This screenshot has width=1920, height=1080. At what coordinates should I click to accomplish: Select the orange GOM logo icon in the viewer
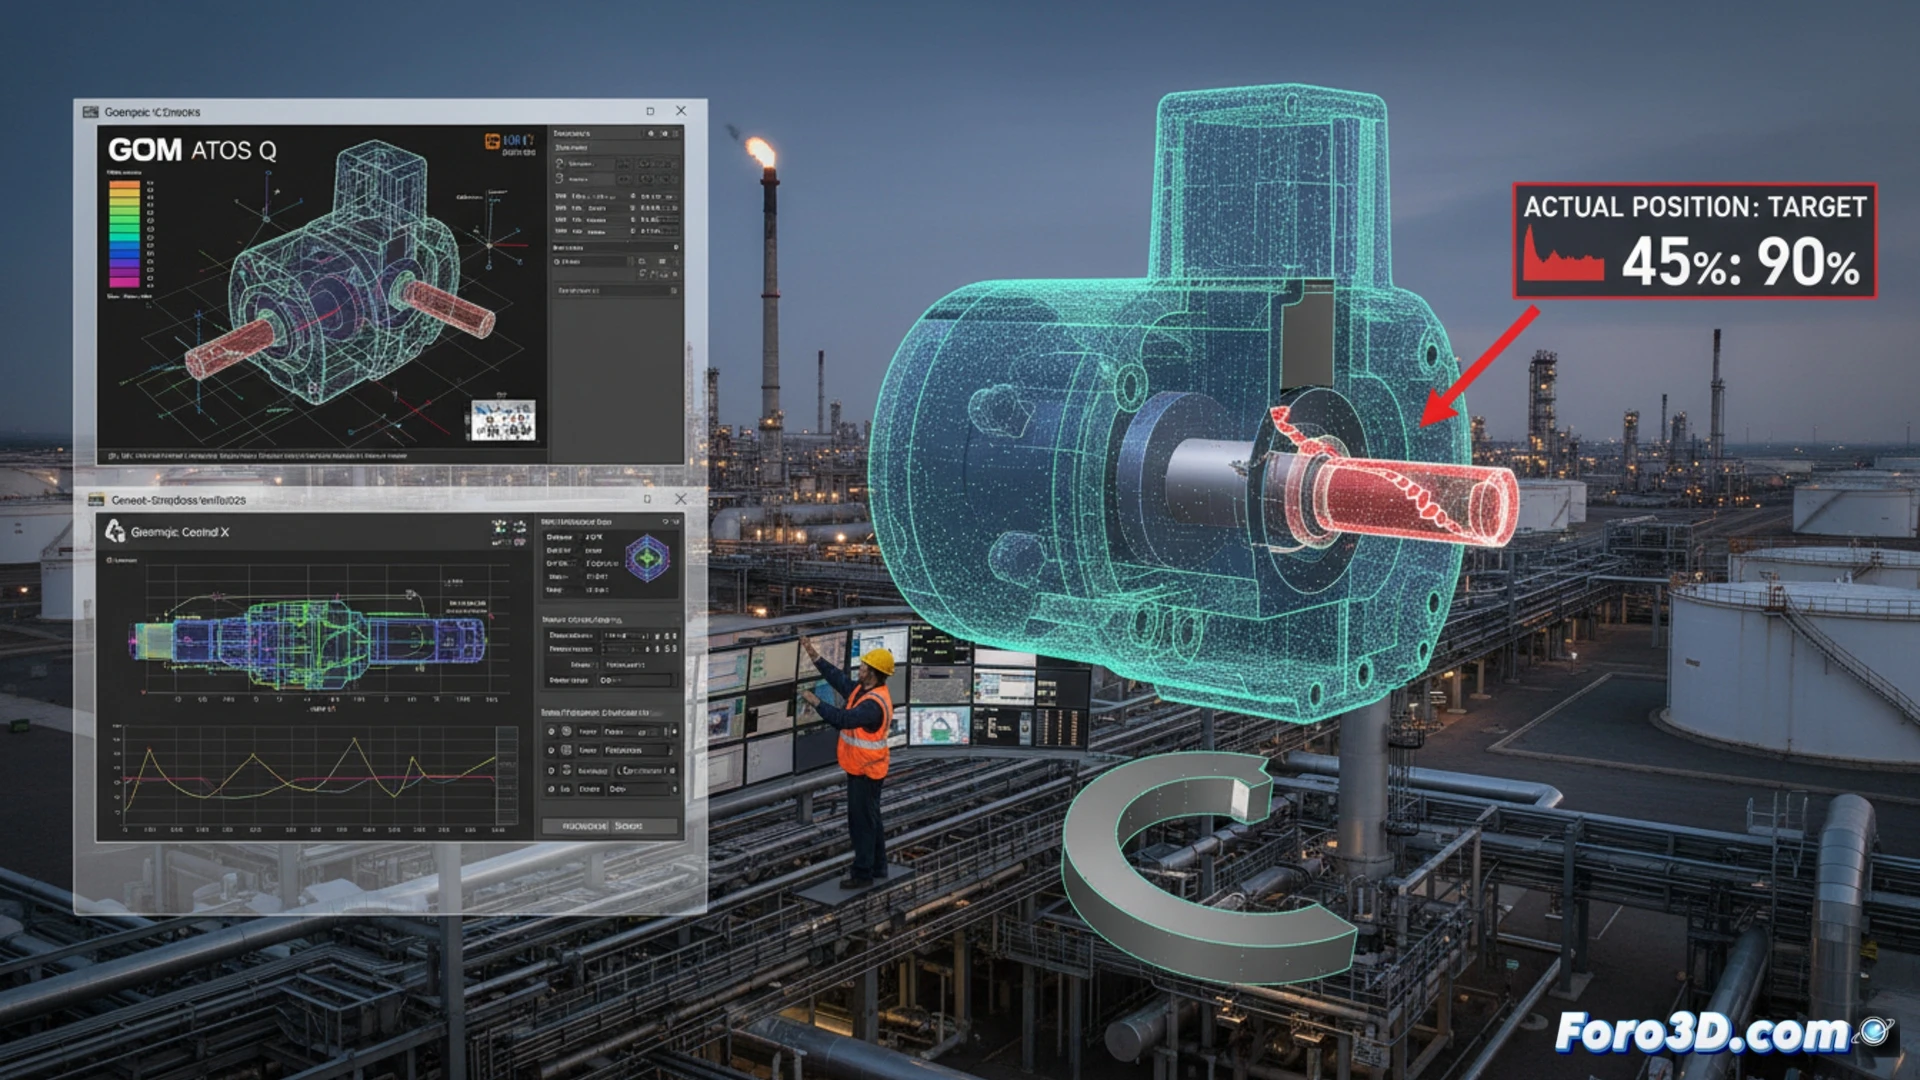(x=491, y=140)
